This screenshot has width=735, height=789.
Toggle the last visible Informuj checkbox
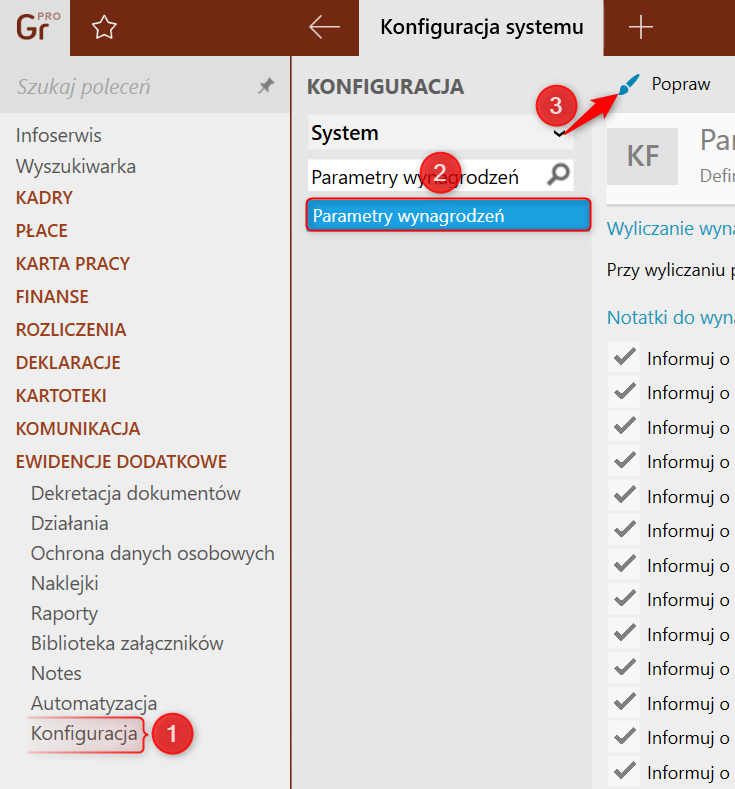(625, 771)
